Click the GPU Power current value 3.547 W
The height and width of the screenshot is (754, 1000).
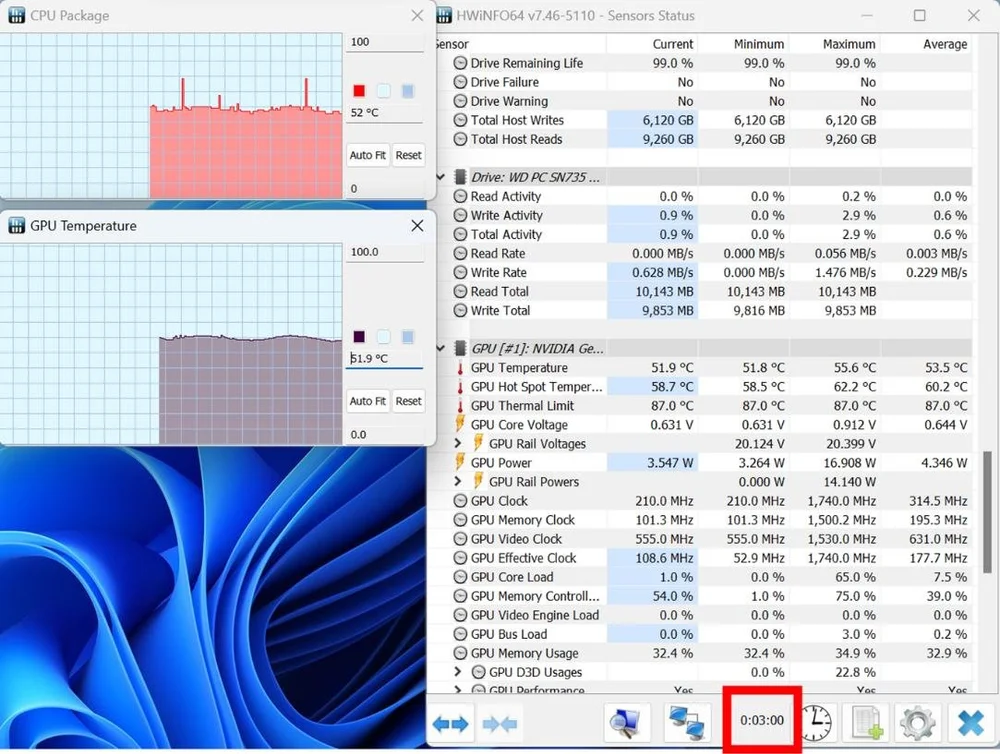[670, 463]
